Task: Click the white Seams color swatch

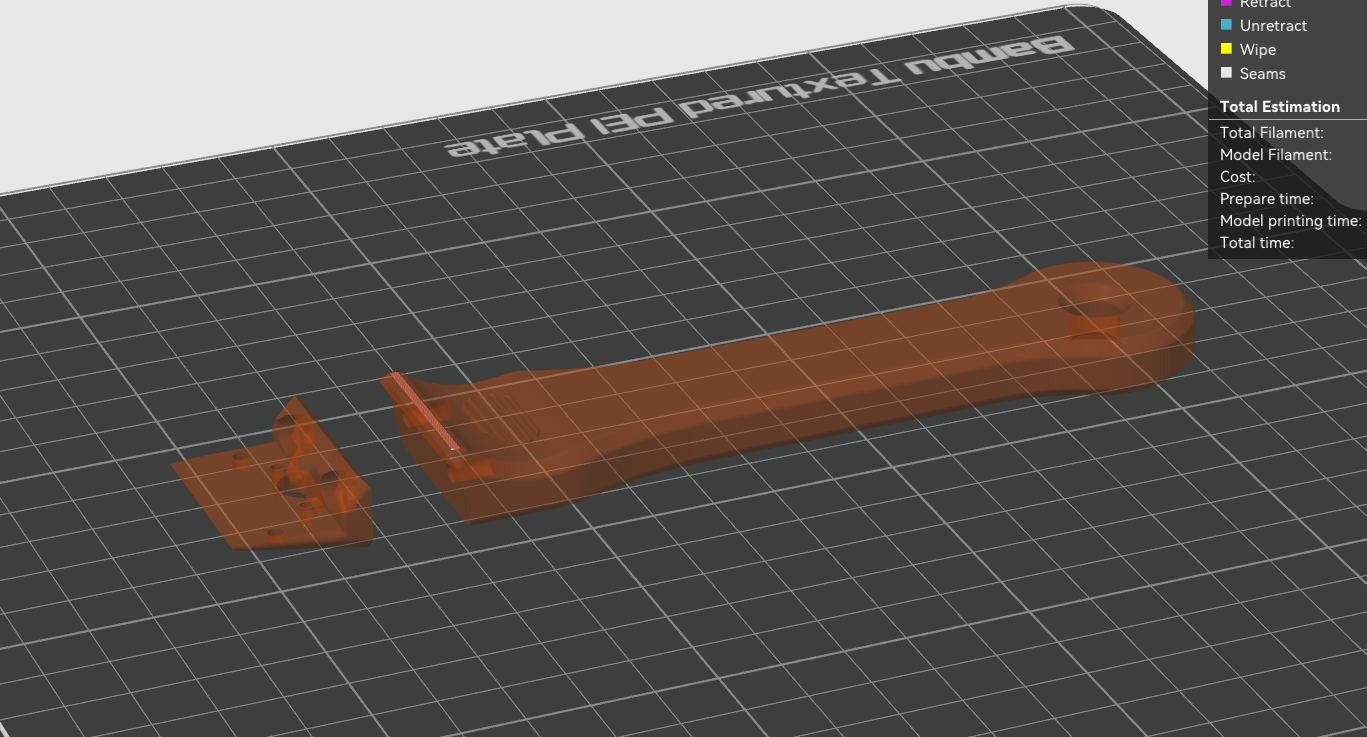Action: click(1227, 73)
